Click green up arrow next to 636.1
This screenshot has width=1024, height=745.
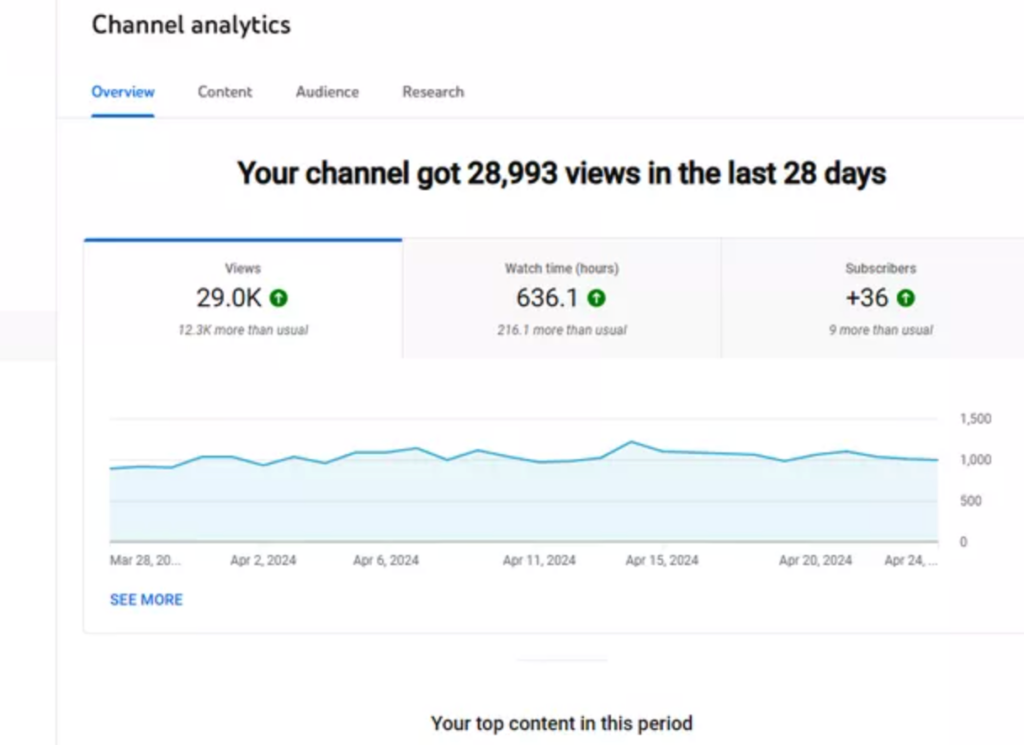tap(596, 298)
